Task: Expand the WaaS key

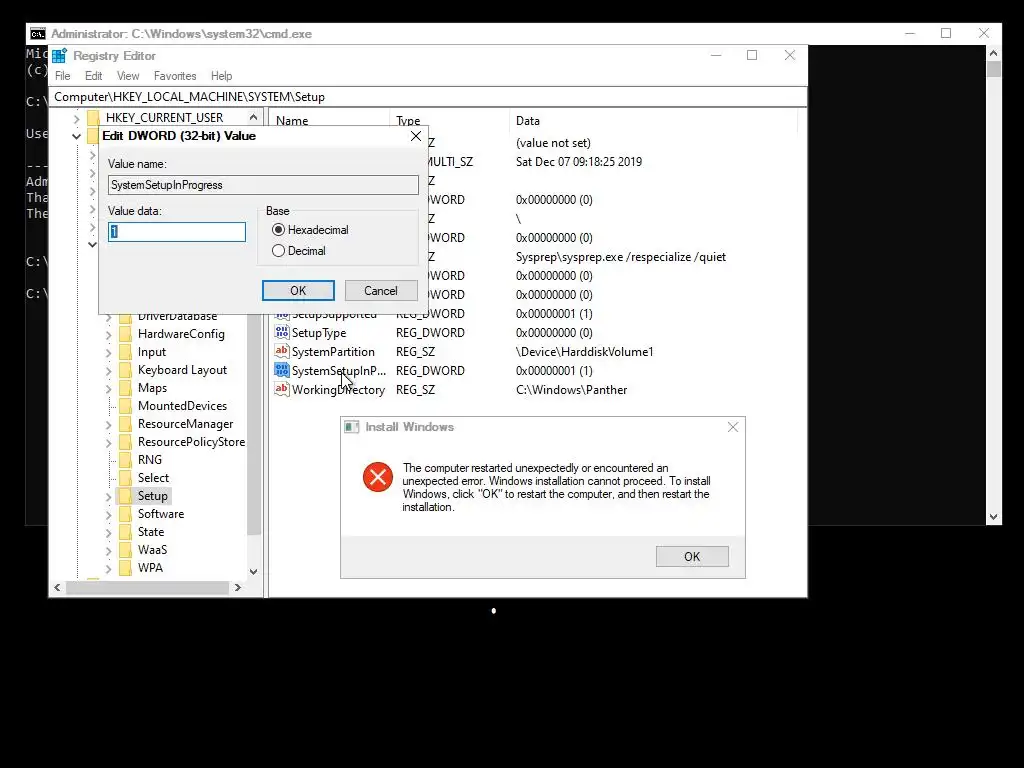Action: [x=108, y=551]
